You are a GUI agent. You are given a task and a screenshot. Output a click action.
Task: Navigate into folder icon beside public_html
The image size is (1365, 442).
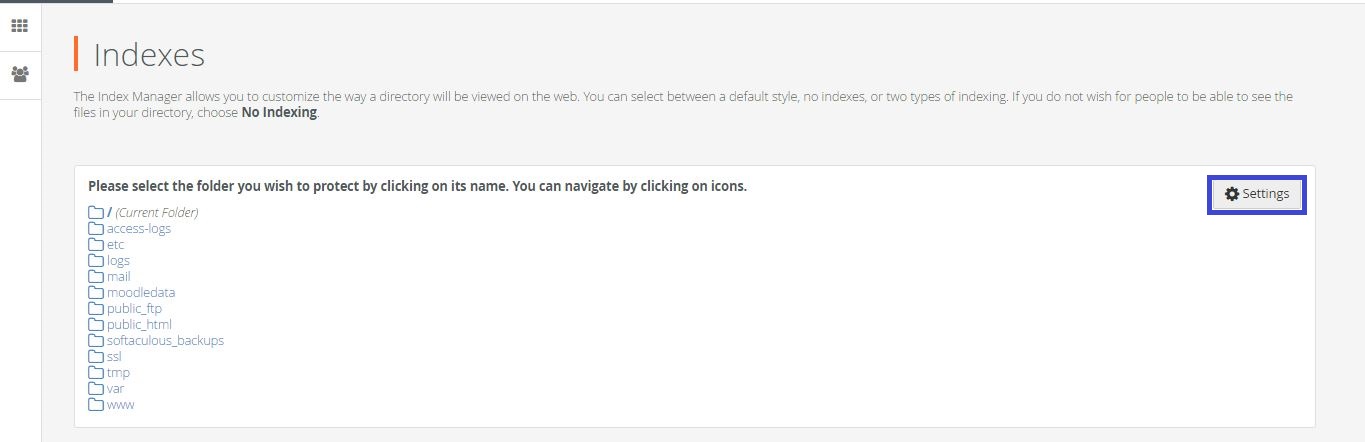[96, 324]
